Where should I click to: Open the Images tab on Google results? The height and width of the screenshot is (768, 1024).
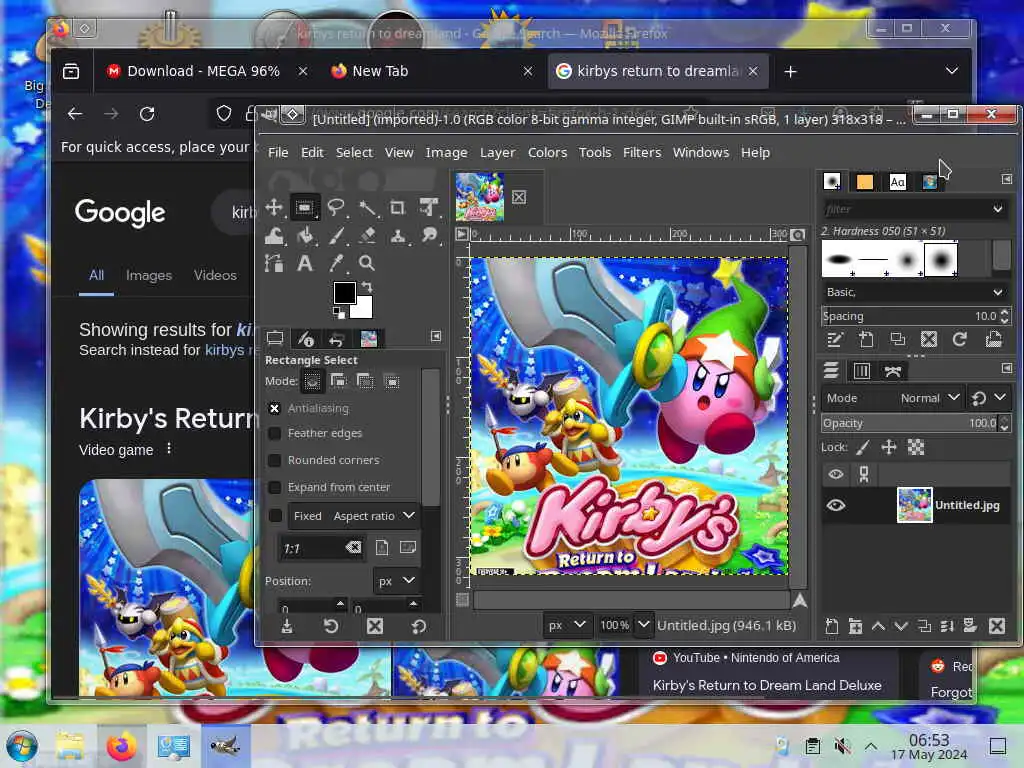tap(149, 275)
